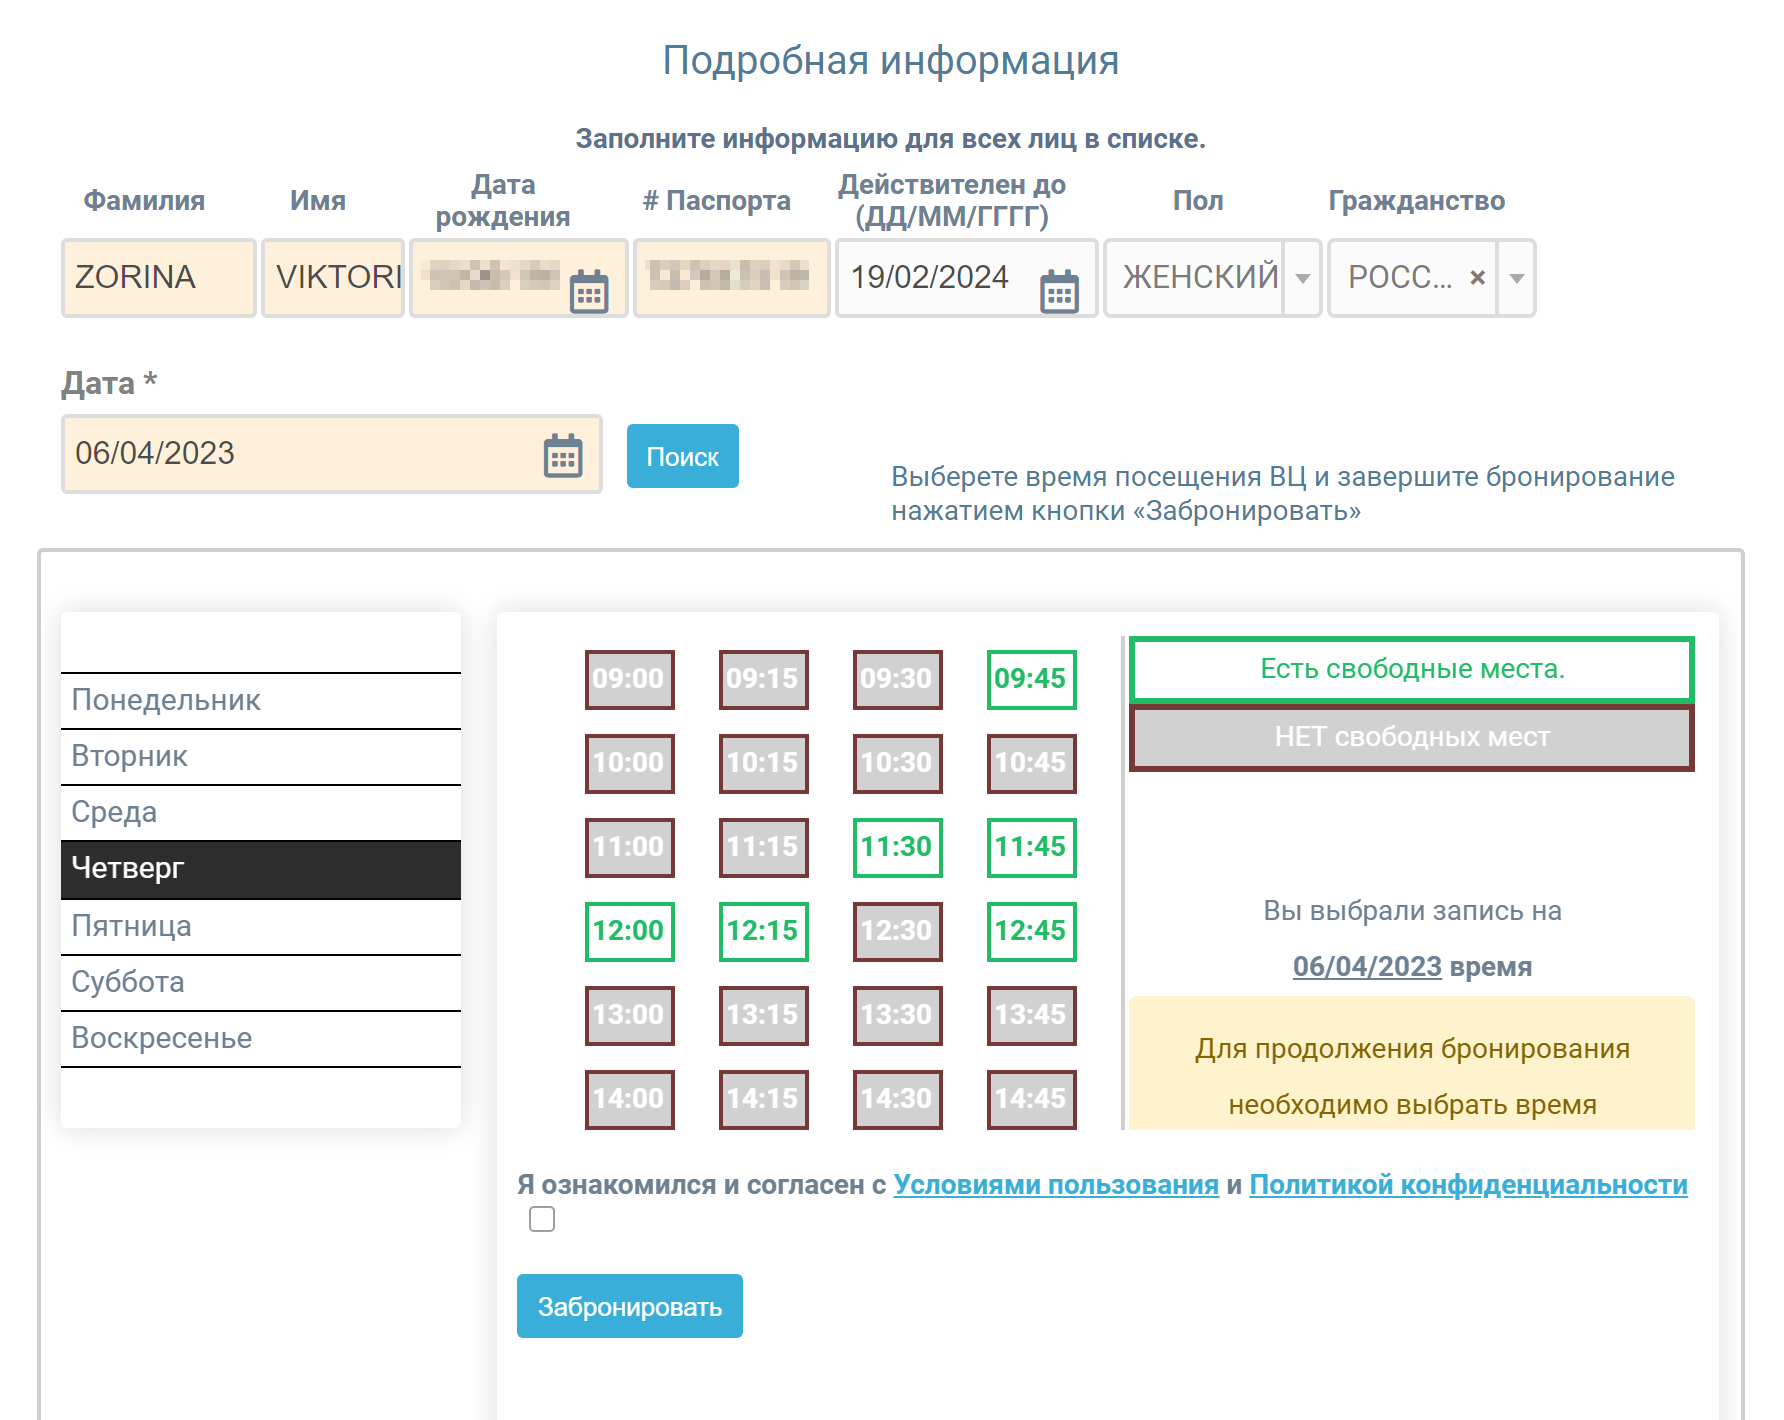1784x1420 pixels.
Task: Open calendar icon in the Дата field
Action: [x=563, y=456]
